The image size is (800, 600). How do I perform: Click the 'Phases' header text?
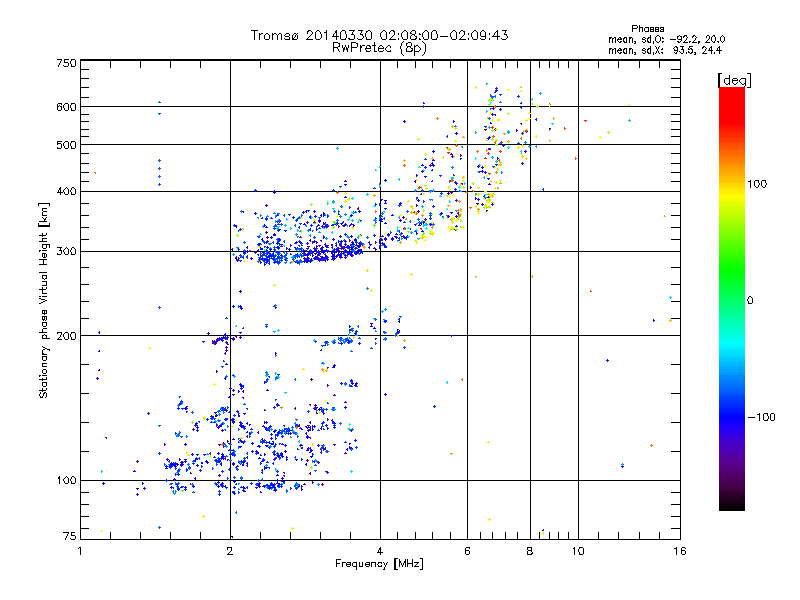(x=647, y=29)
